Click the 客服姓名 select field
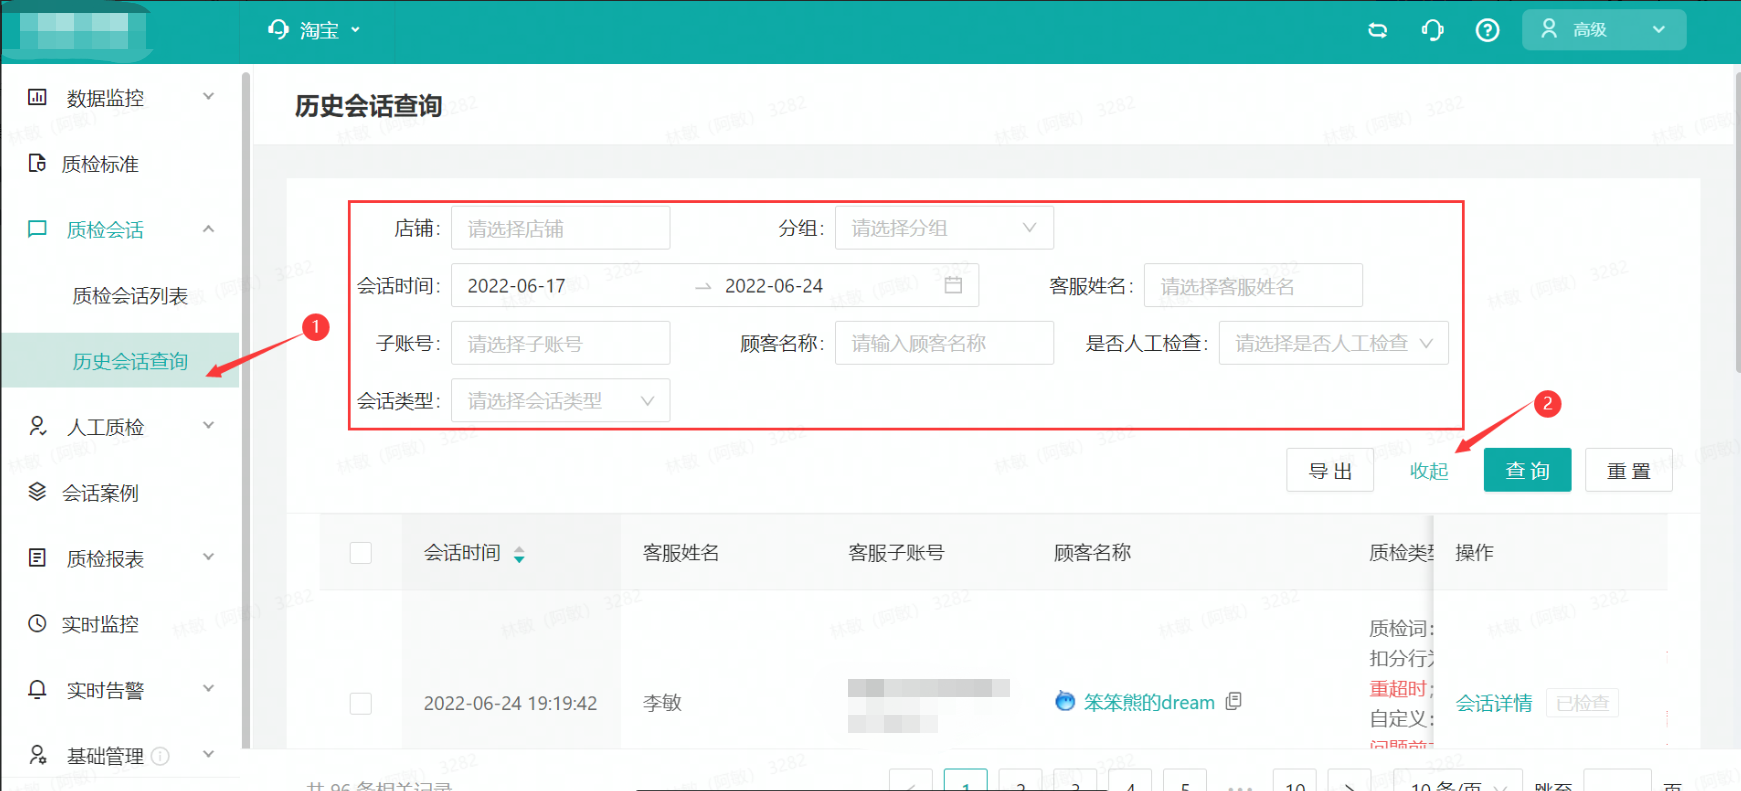This screenshot has height=791, width=1741. [1253, 285]
